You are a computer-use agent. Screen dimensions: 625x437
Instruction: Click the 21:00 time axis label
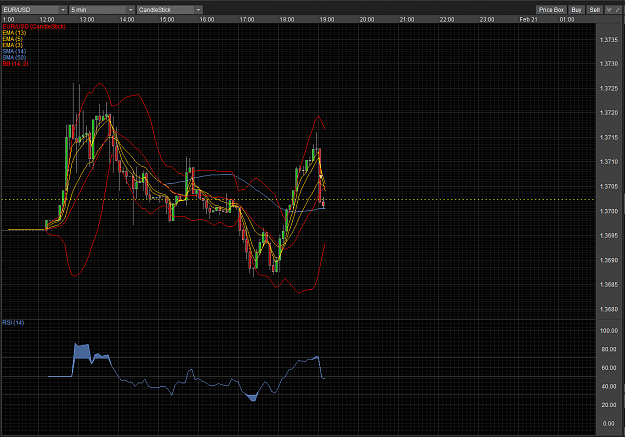click(x=407, y=19)
